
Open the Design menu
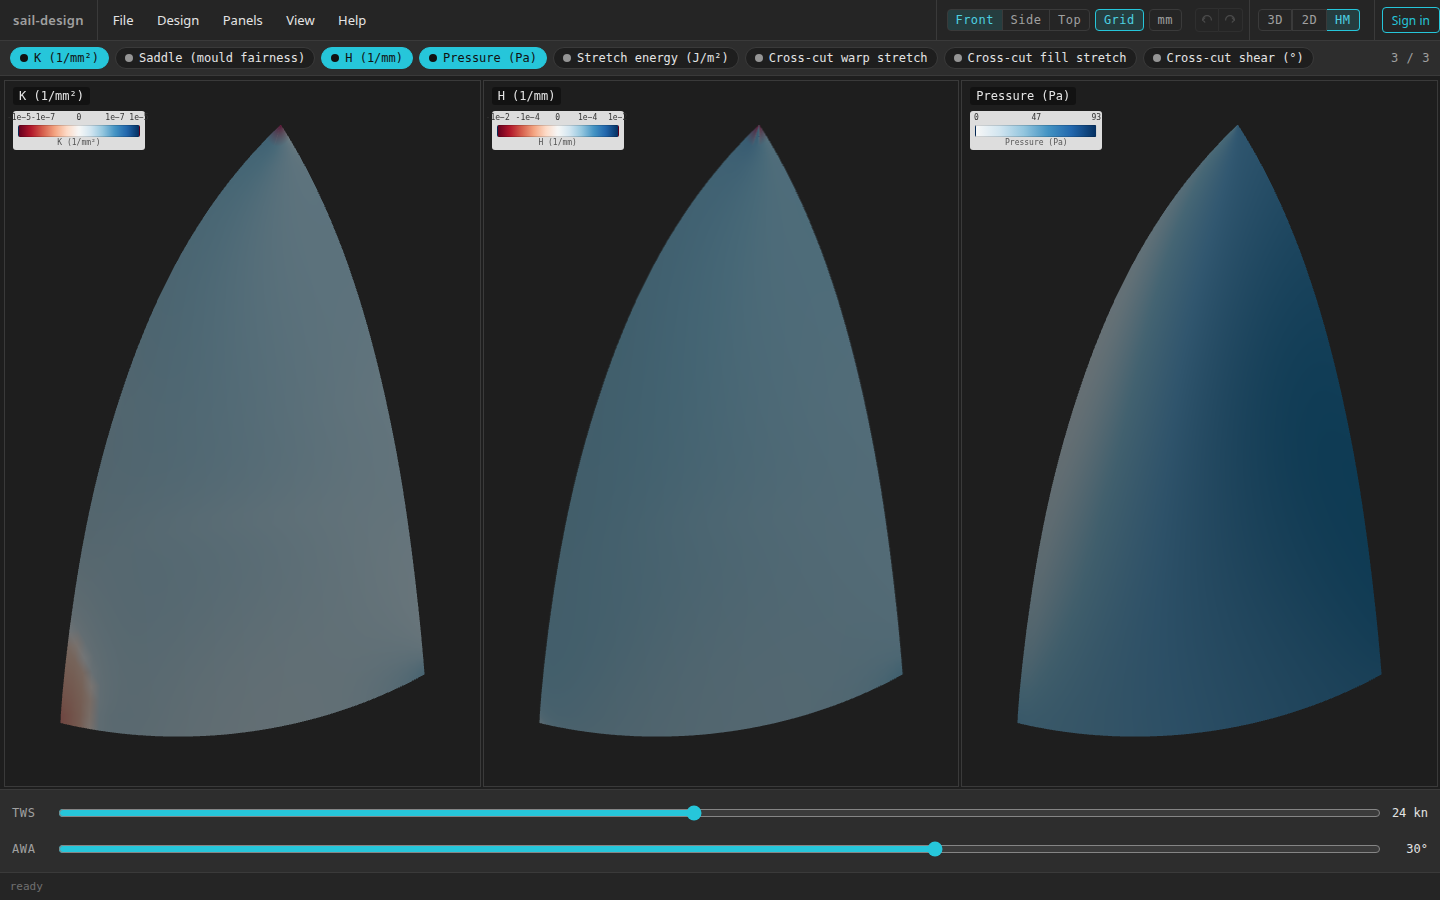tap(178, 20)
